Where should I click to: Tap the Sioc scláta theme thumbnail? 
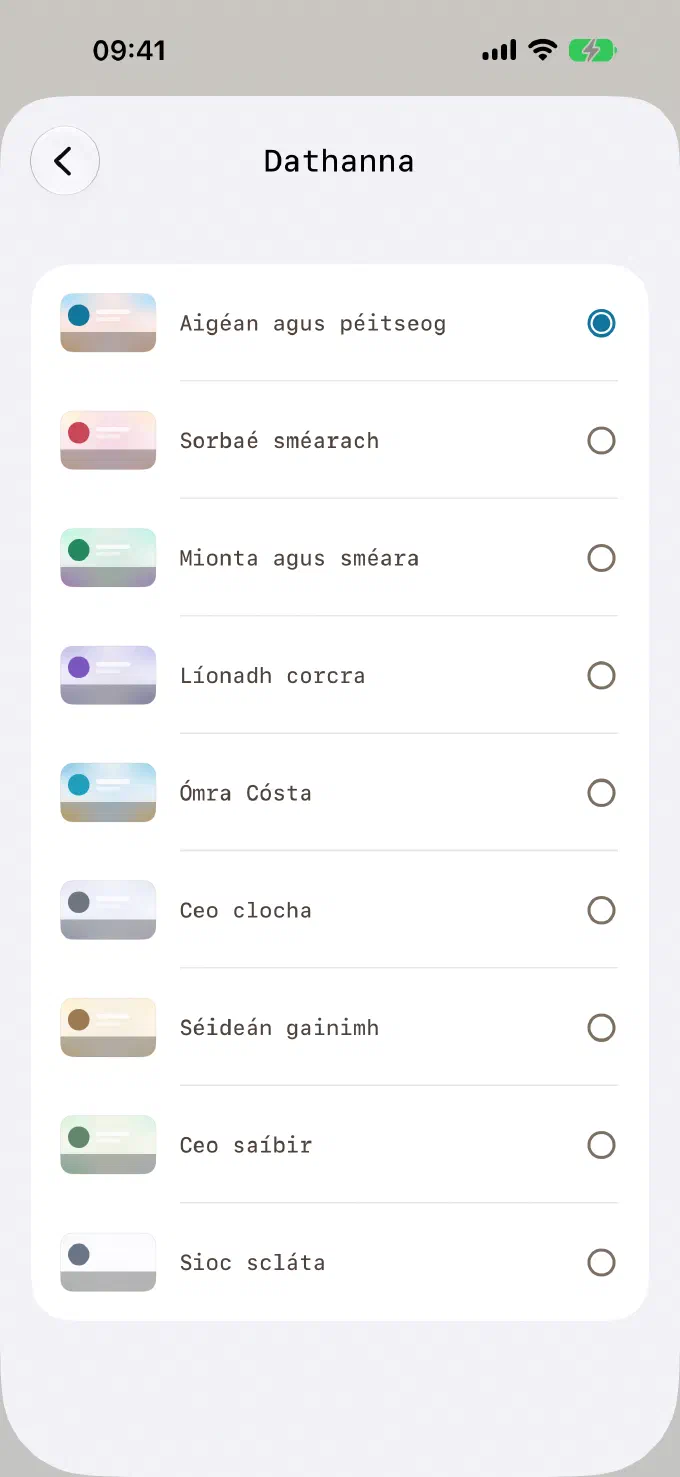point(108,1263)
